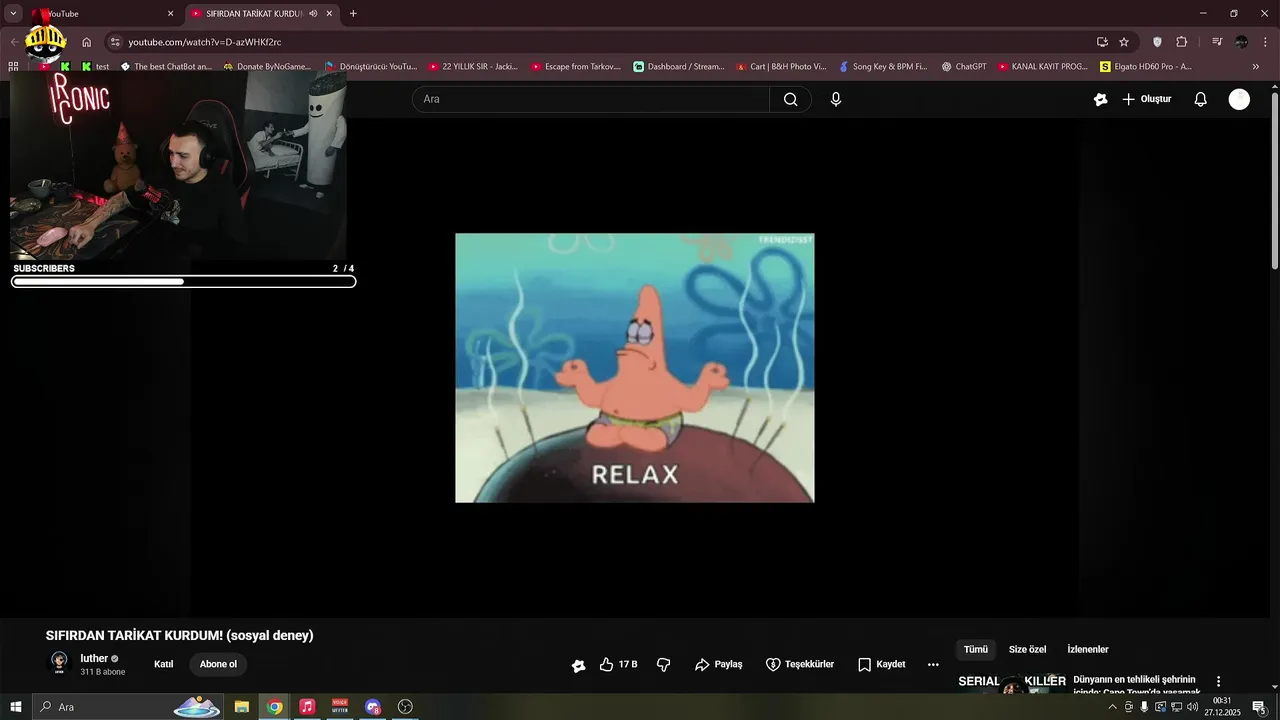Viewport: 1280px width, 720px height.
Task: Click the Katıl join button
Action: click(164, 664)
